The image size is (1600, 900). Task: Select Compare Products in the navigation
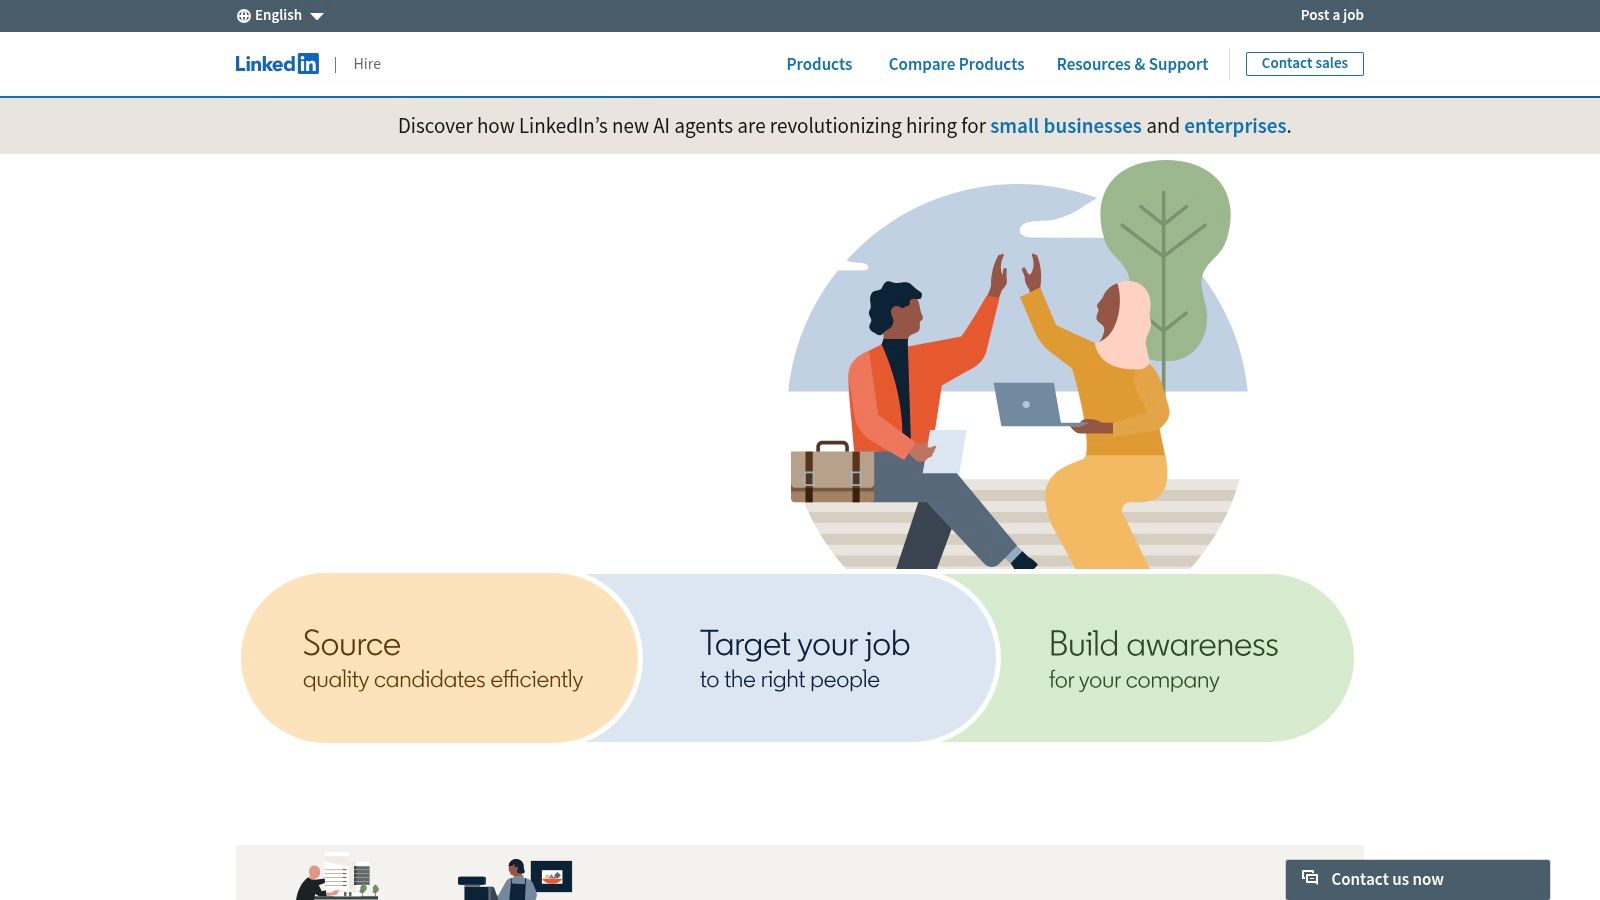coord(956,63)
